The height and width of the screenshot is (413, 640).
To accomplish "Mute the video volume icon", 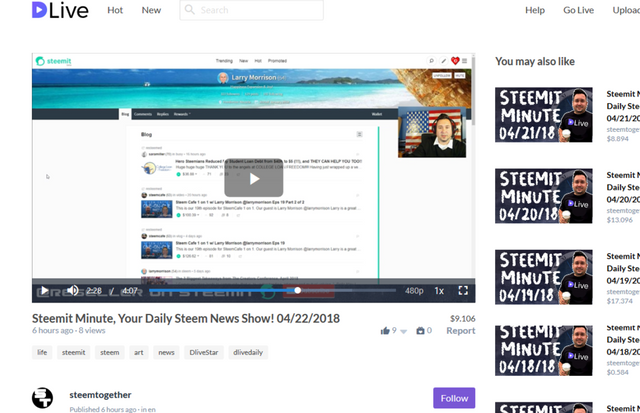I will [x=73, y=291].
